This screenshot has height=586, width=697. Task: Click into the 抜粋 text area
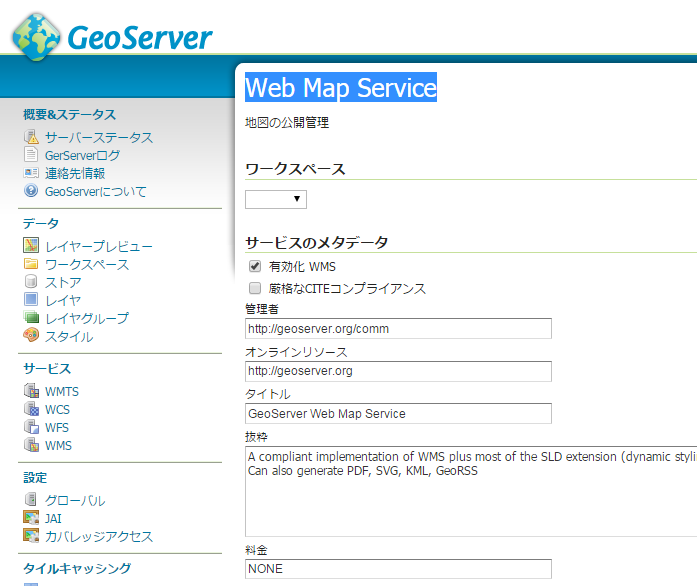coord(470,490)
